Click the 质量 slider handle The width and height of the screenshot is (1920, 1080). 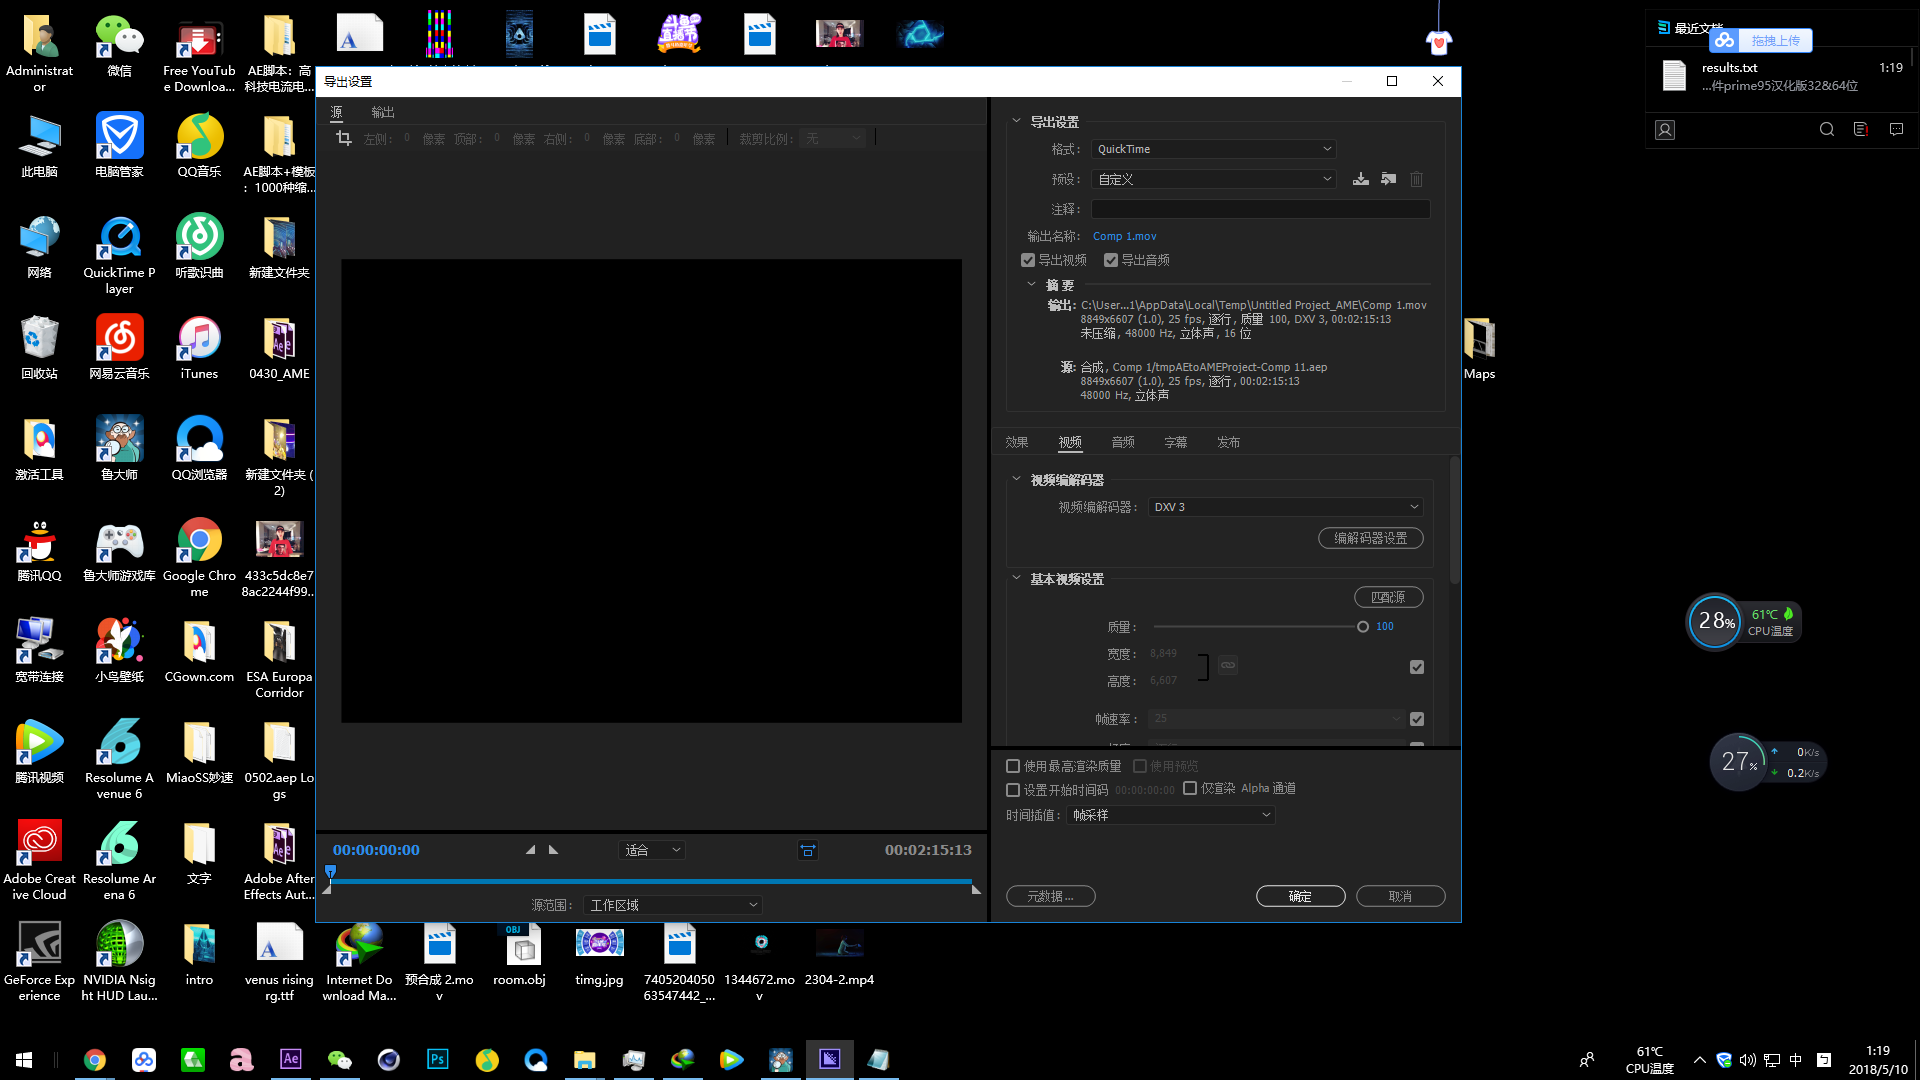tap(1362, 627)
